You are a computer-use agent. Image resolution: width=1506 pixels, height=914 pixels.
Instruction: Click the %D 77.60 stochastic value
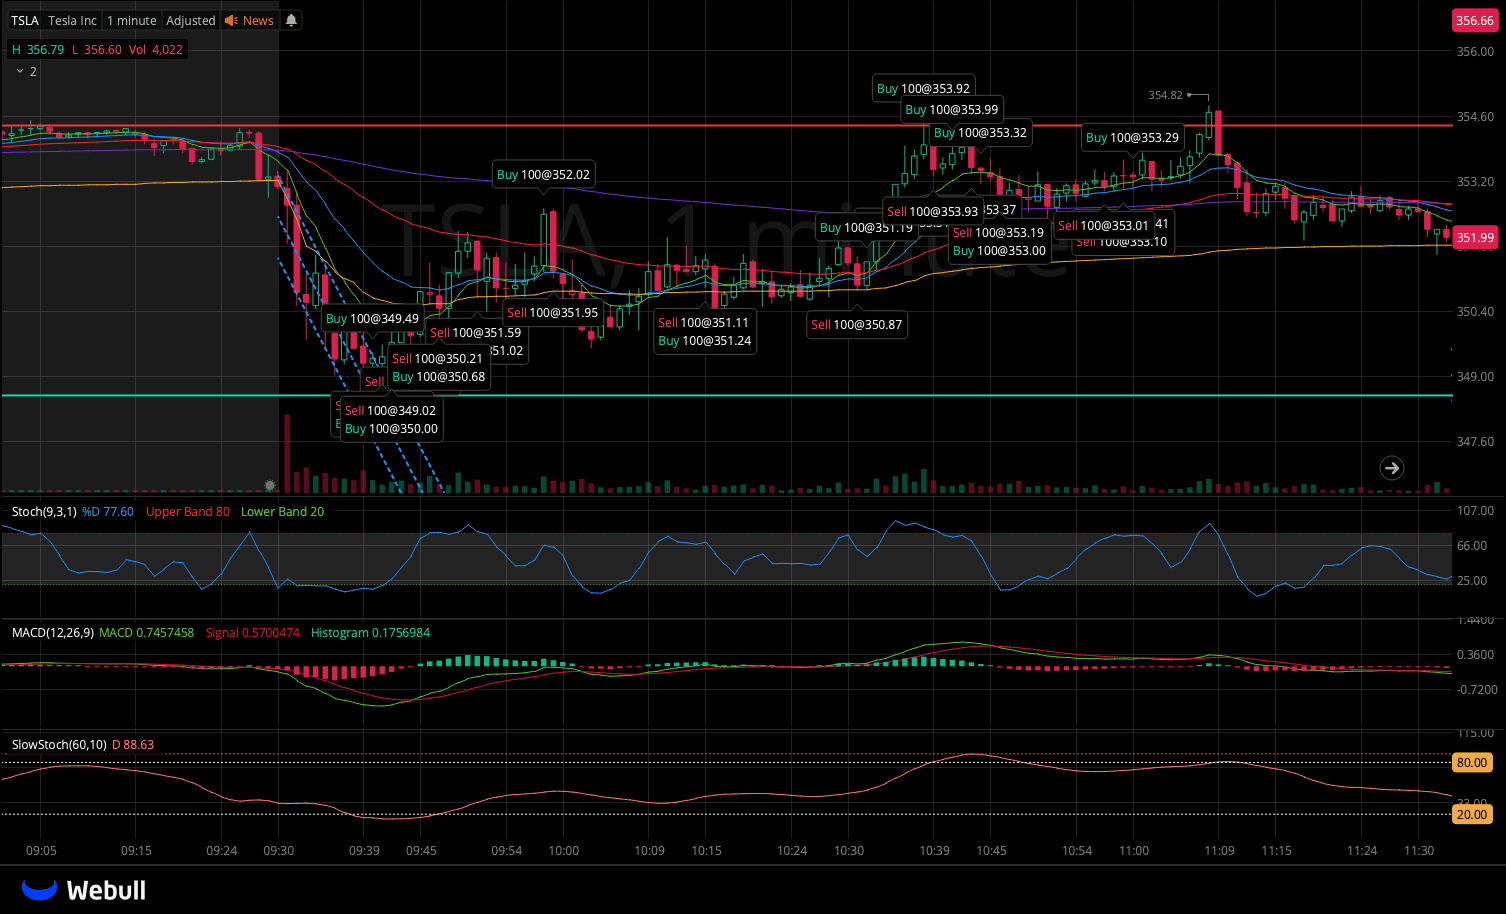coord(108,511)
